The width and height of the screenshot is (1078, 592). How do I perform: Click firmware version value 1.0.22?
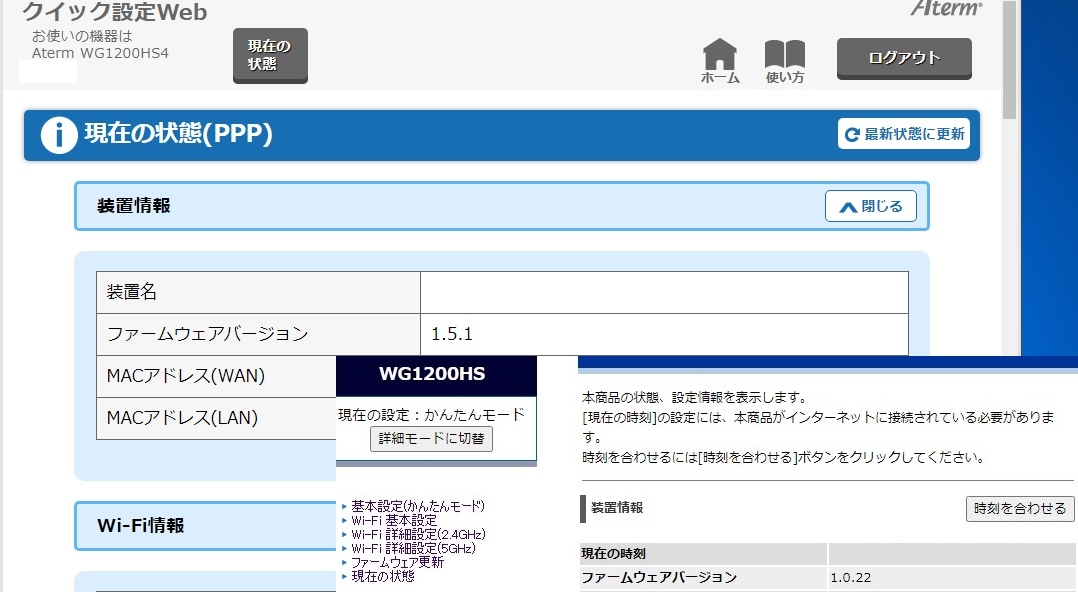click(x=850, y=578)
